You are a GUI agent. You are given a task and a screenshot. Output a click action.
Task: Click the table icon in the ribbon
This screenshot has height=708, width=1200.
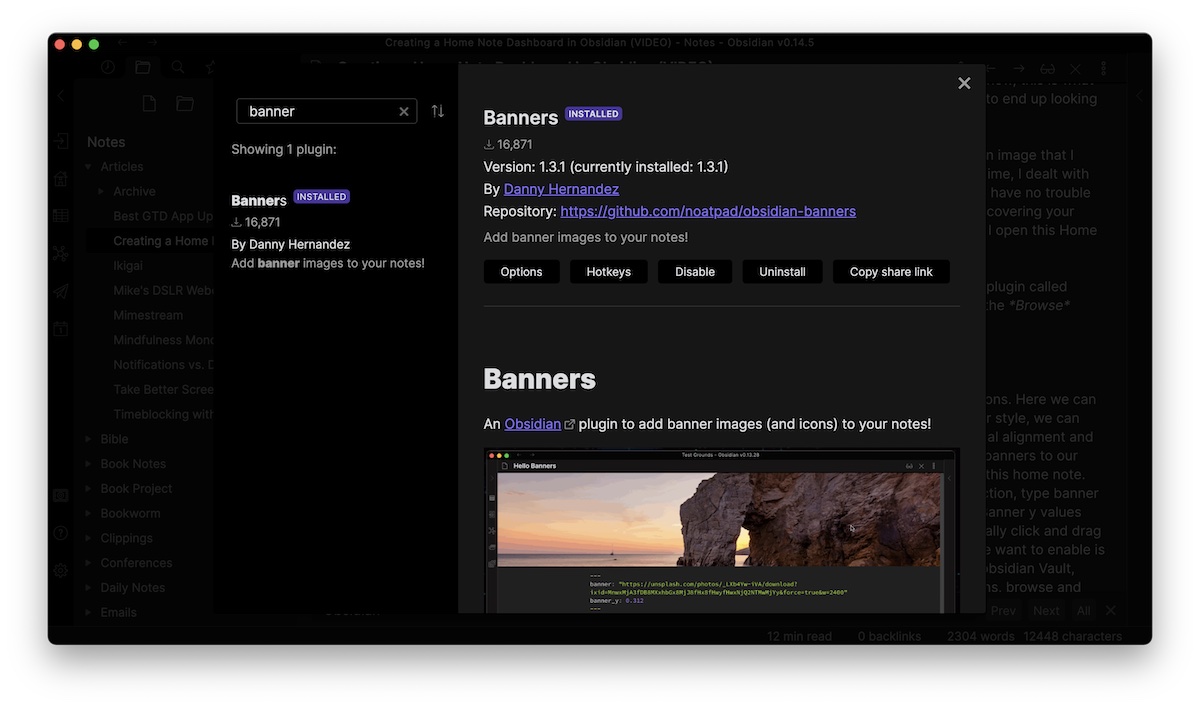tap(61, 216)
